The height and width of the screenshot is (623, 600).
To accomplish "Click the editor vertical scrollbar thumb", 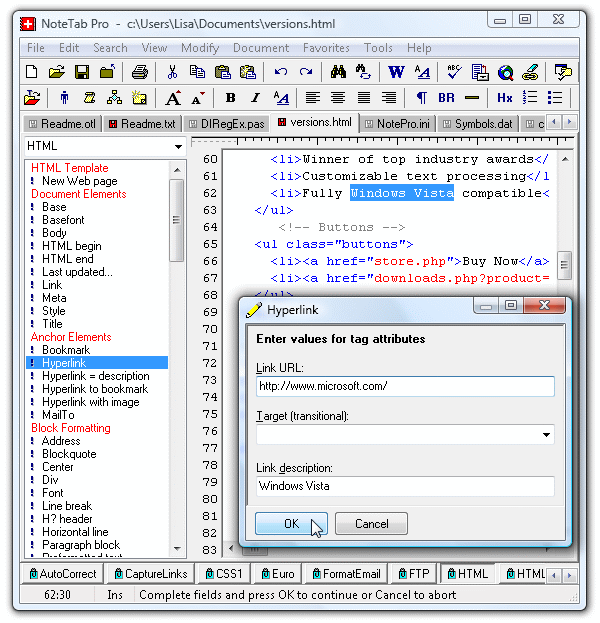I will 565,265.
